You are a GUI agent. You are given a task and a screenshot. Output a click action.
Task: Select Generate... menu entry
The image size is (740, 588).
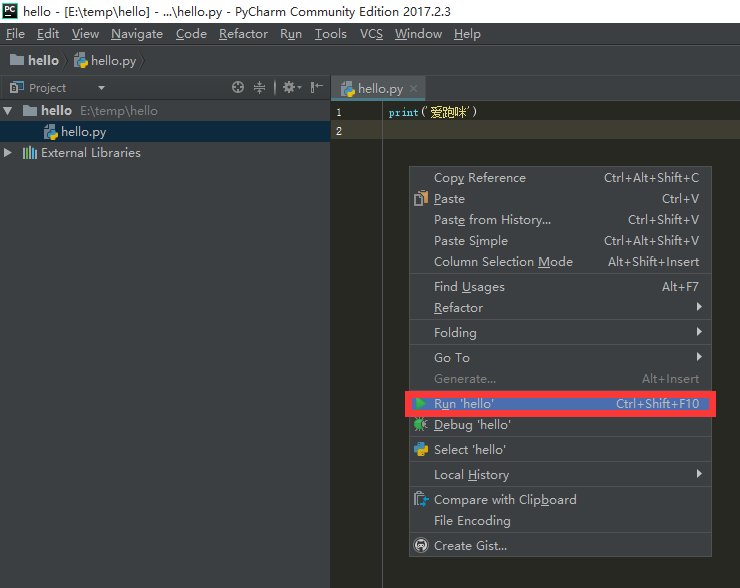tap(561, 379)
